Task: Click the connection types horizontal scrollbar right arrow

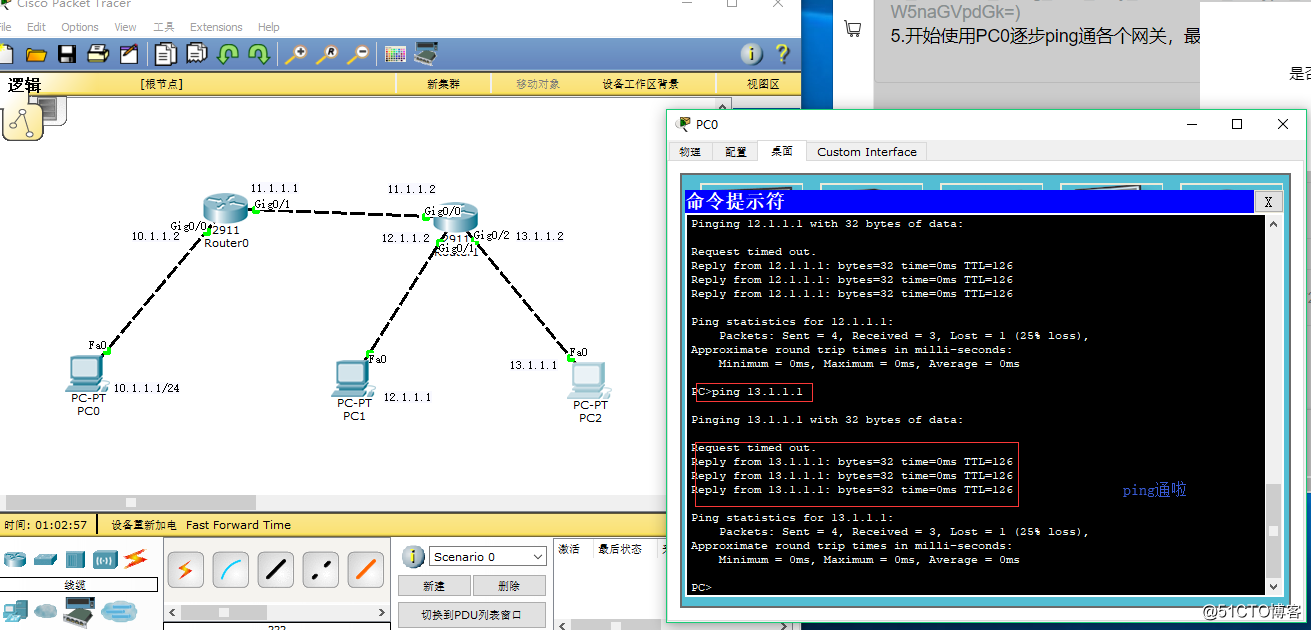Action: click(x=380, y=611)
